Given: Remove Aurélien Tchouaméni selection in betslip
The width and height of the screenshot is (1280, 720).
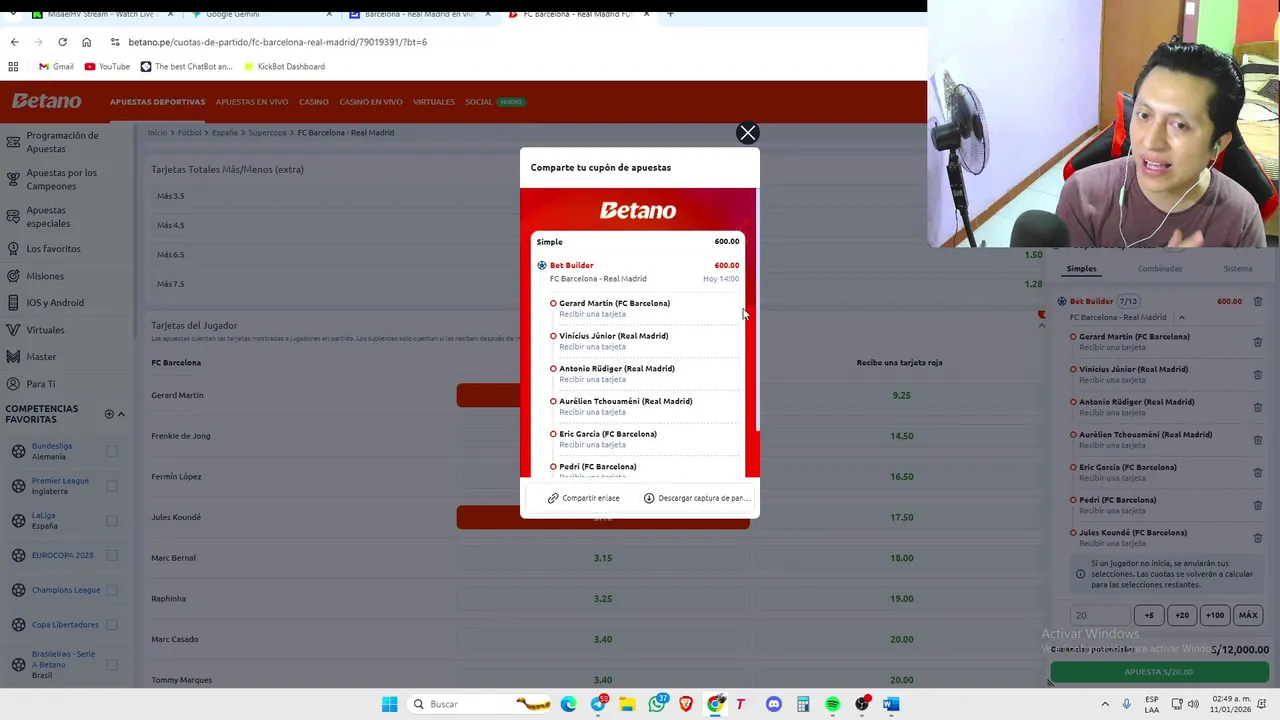Looking at the screenshot, I should [x=1257, y=440].
